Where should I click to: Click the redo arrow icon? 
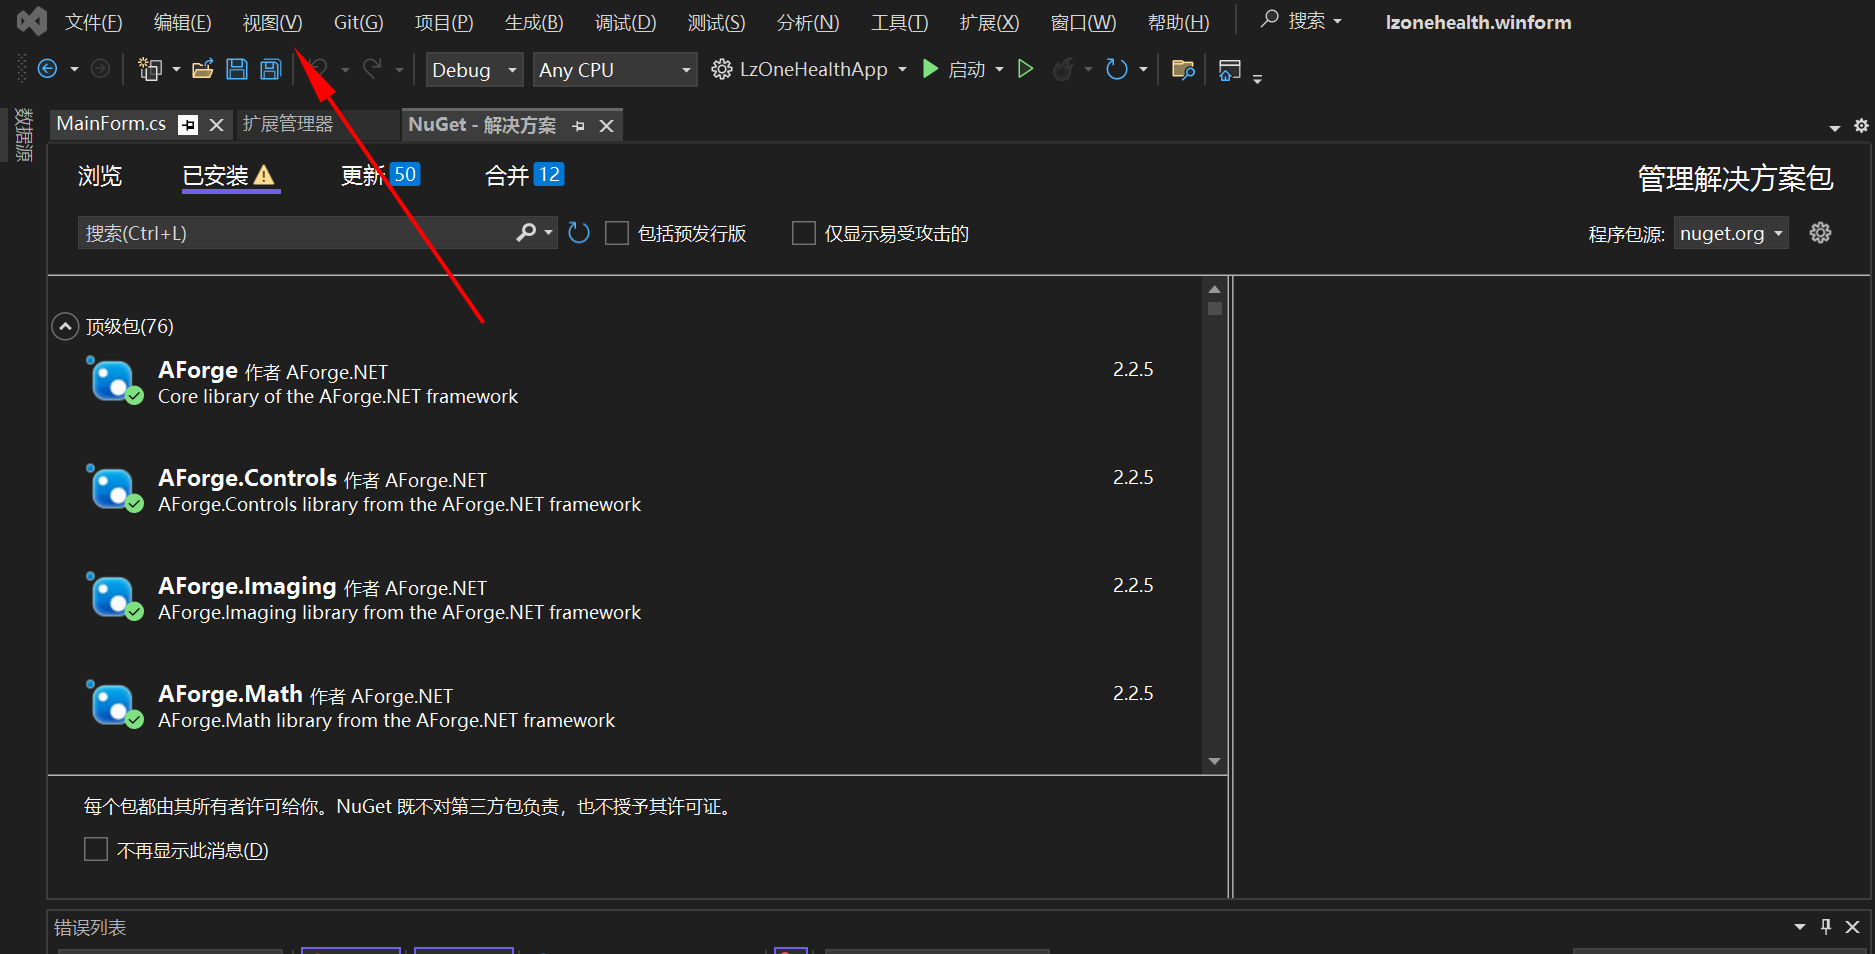pos(372,69)
